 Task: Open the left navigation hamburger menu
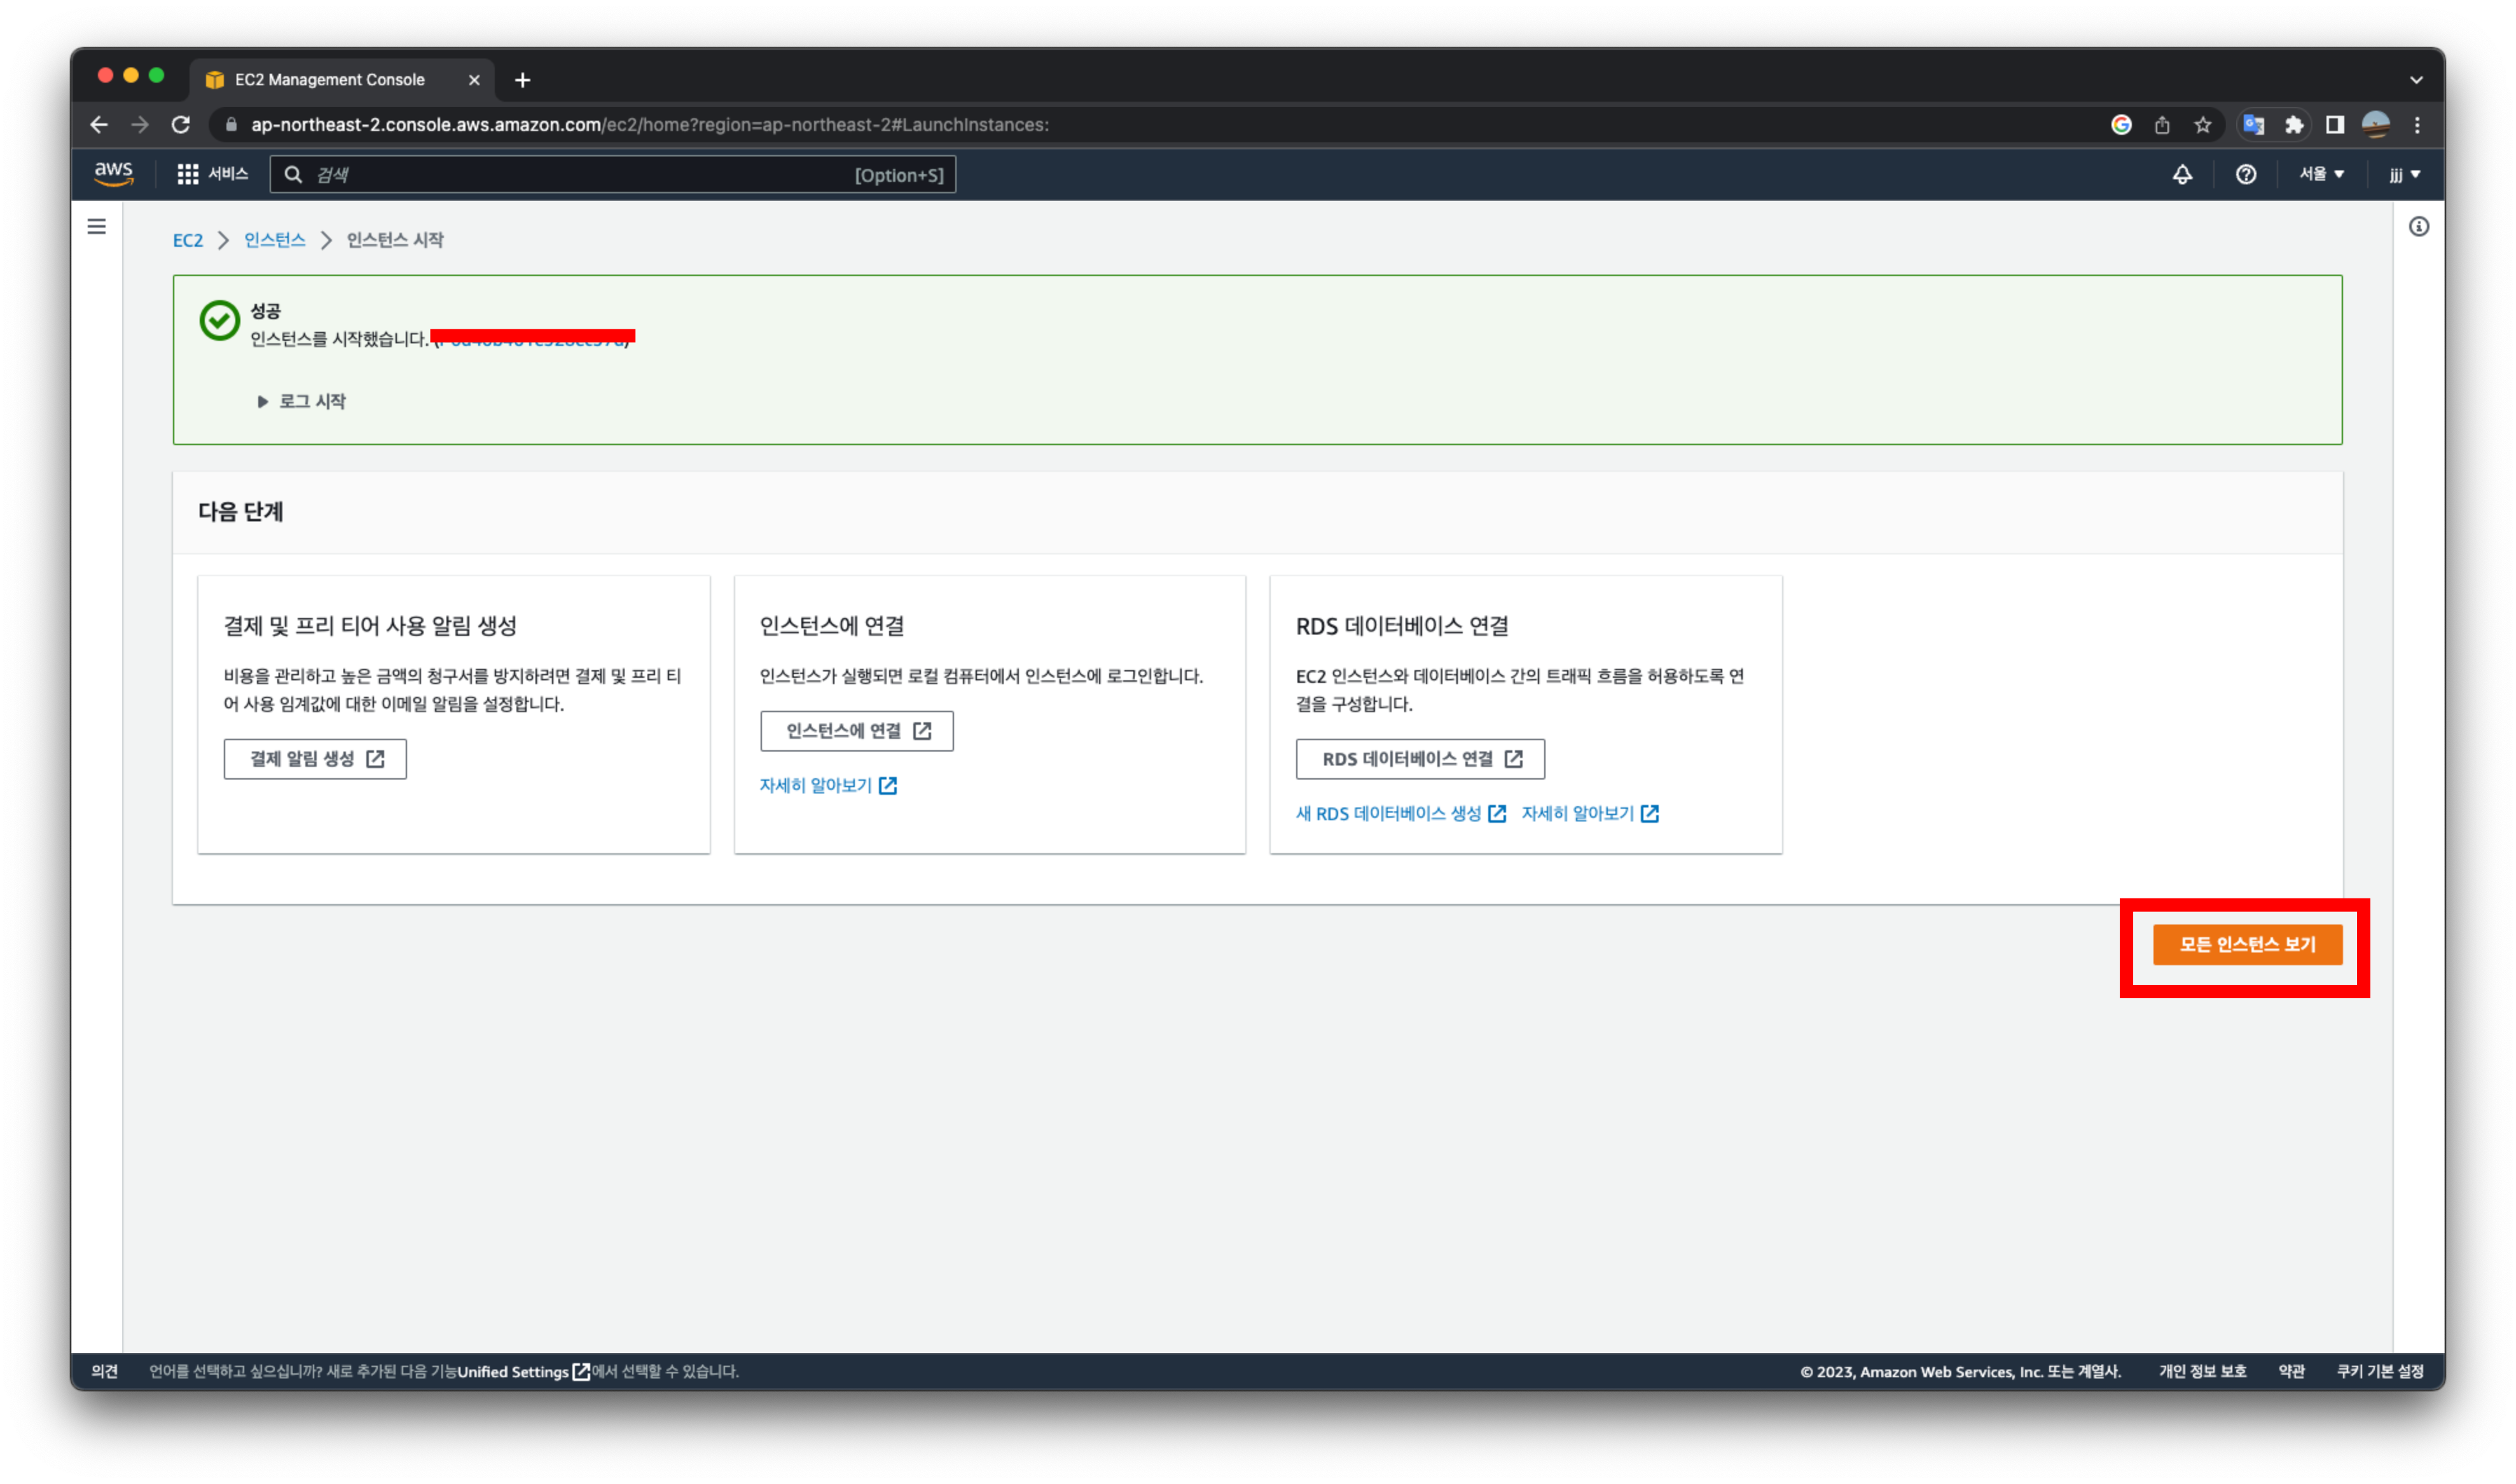pyautogui.click(x=97, y=227)
